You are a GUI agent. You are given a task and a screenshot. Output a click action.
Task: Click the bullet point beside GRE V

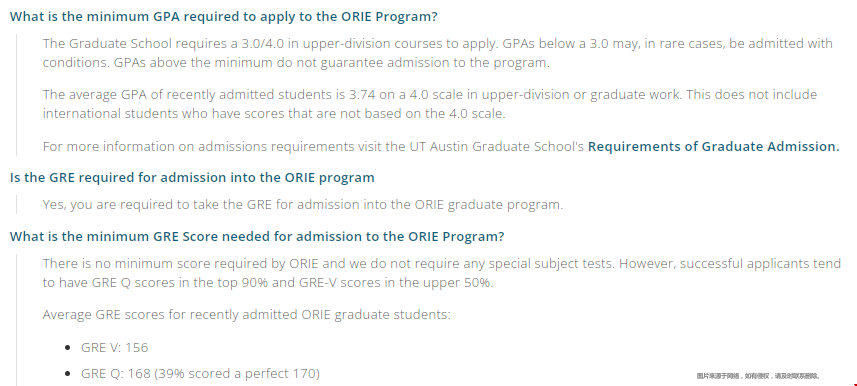67,348
